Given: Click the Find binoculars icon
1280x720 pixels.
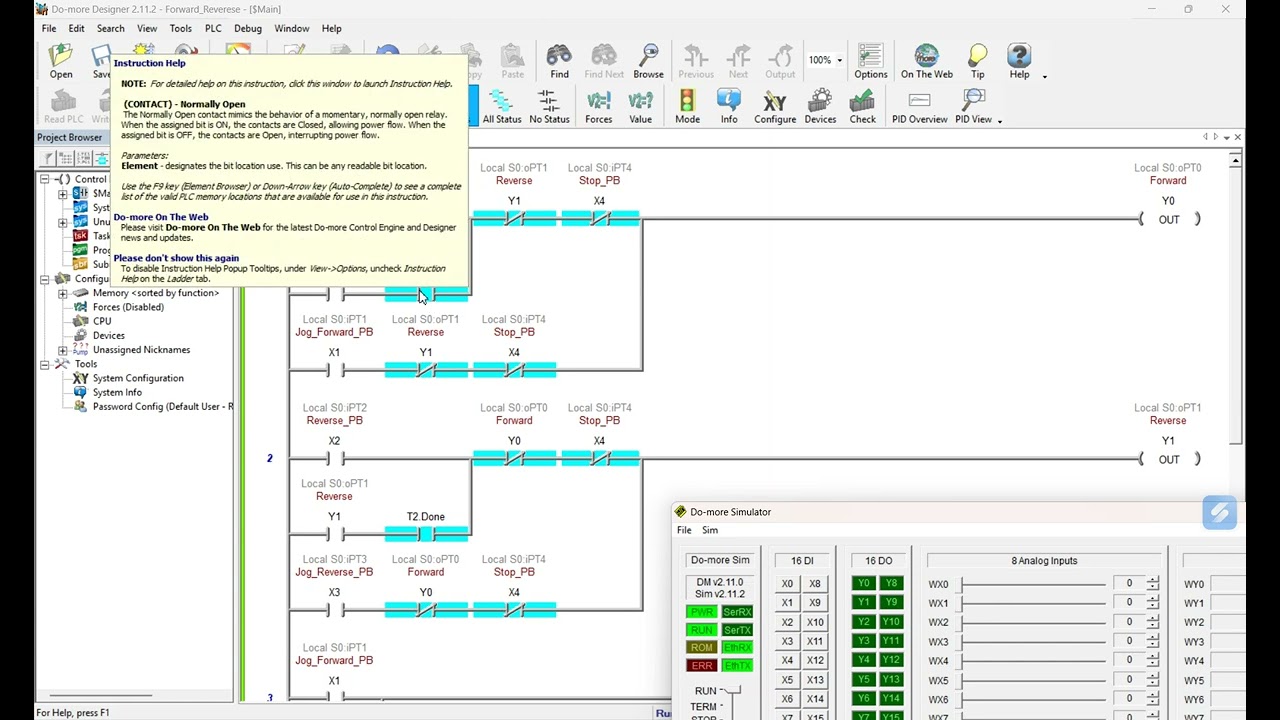Looking at the screenshot, I should 559,62.
